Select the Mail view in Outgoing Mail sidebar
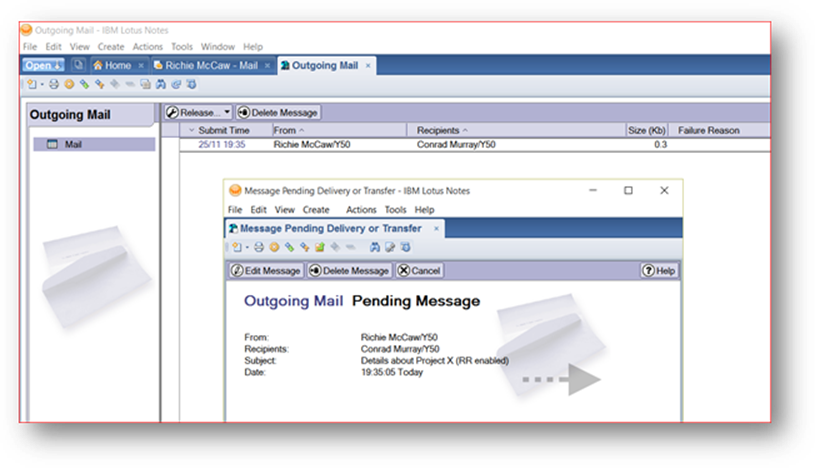Viewport: 815px width, 468px height. point(94,145)
